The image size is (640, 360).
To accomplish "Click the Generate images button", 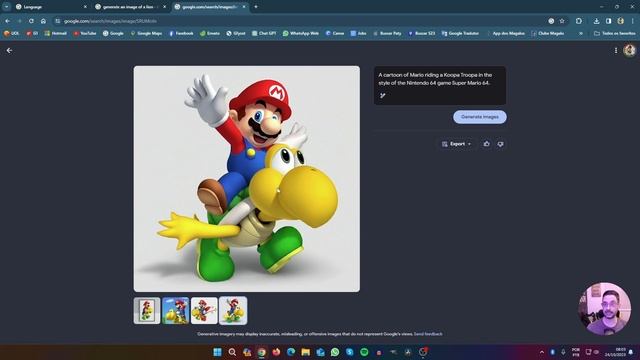I will [480, 117].
